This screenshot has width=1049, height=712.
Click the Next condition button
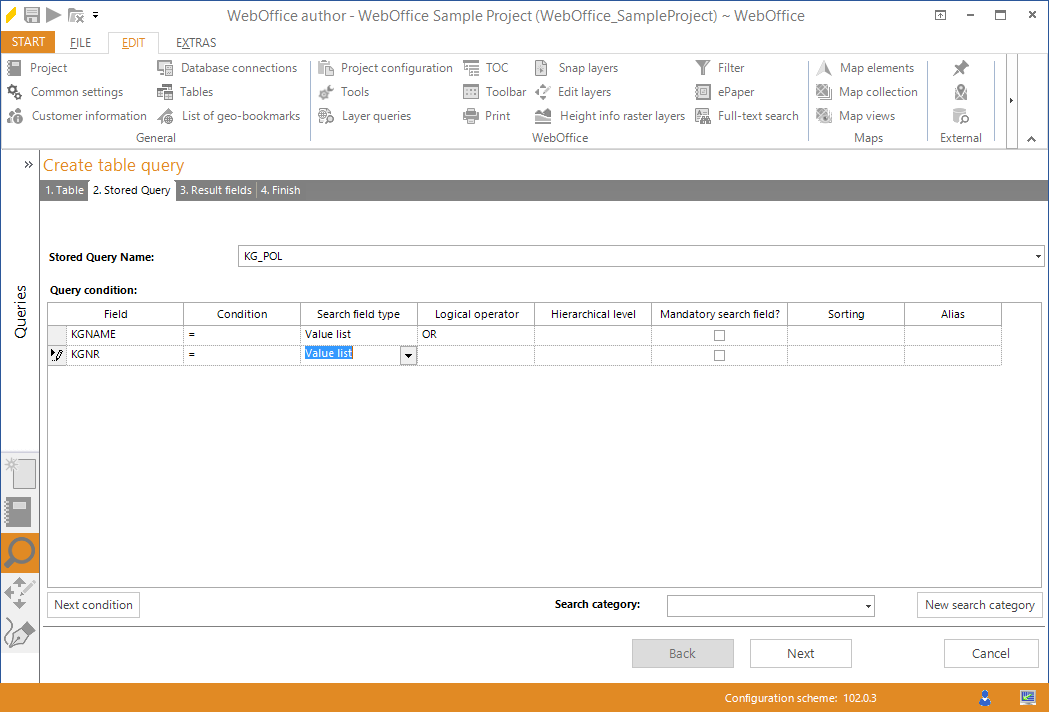pos(92,605)
